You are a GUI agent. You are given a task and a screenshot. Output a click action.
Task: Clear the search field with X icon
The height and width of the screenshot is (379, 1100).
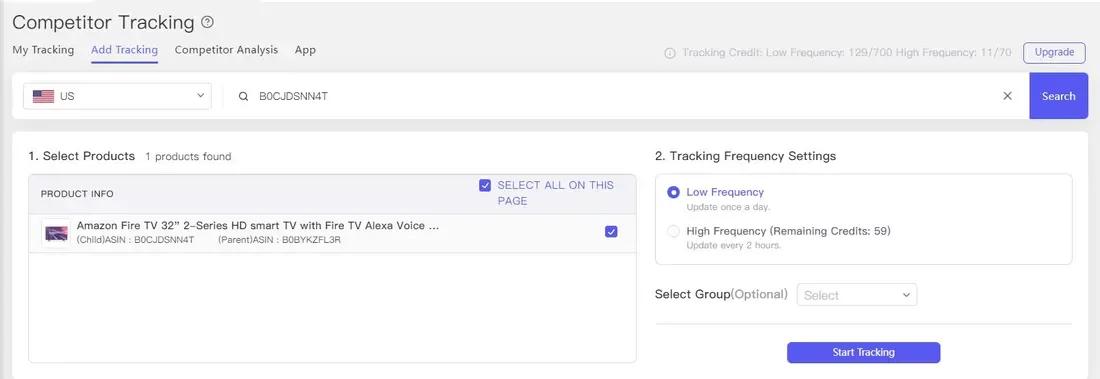pyautogui.click(x=1007, y=96)
